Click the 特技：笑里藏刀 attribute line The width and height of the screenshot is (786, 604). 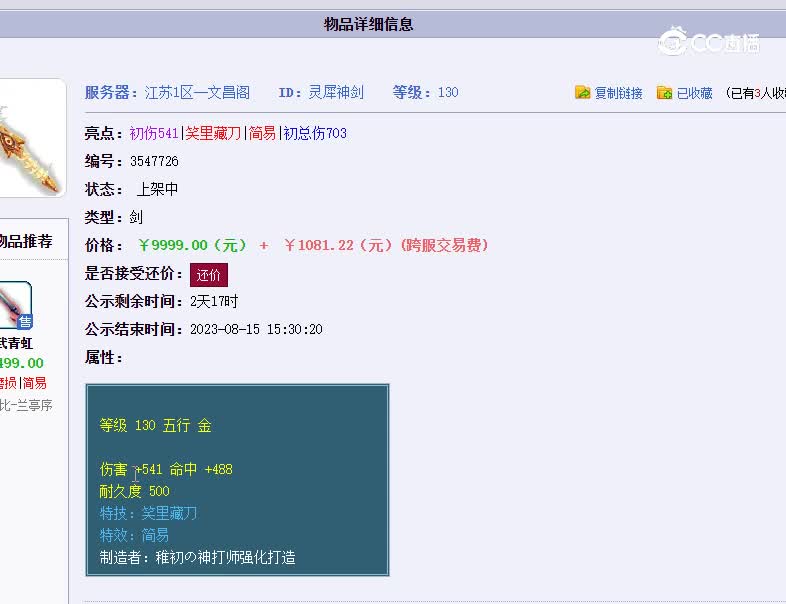pyautogui.click(x=148, y=513)
